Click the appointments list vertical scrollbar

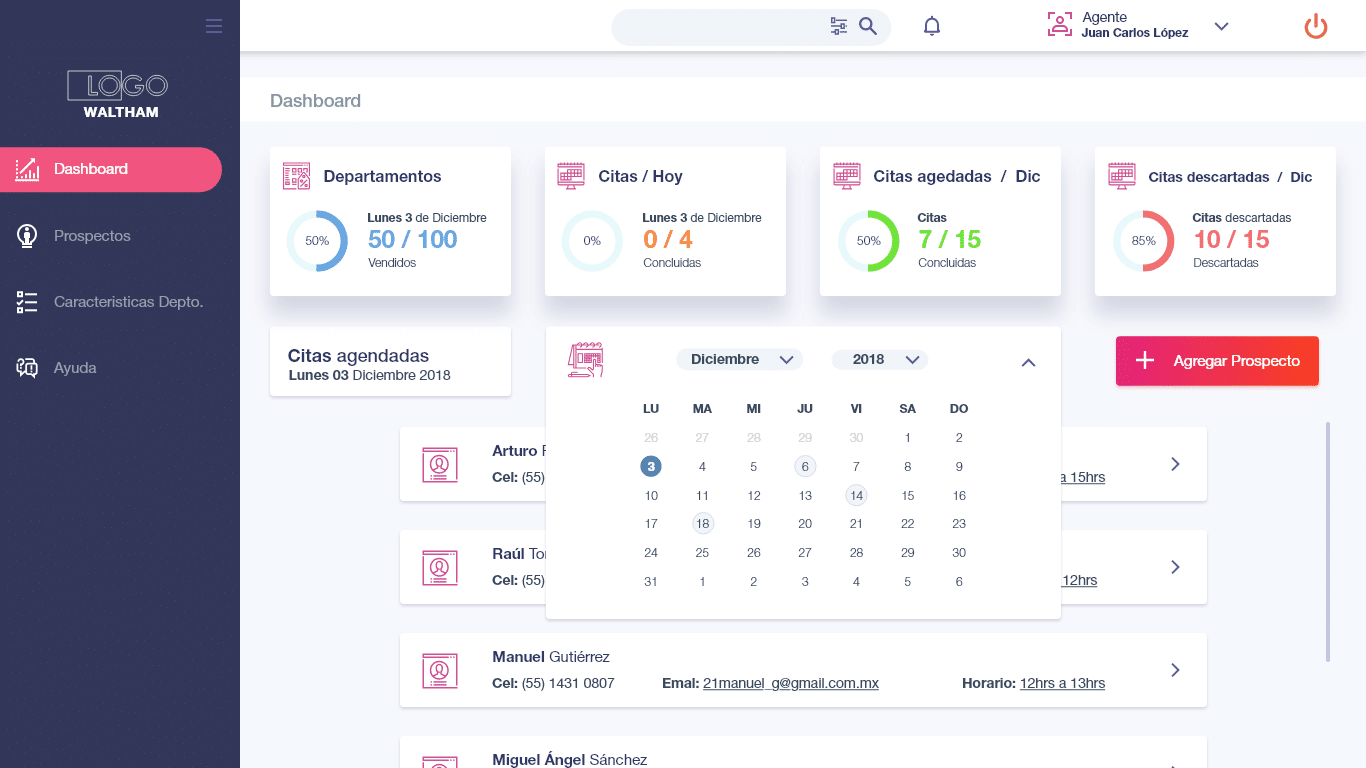(x=1328, y=541)
